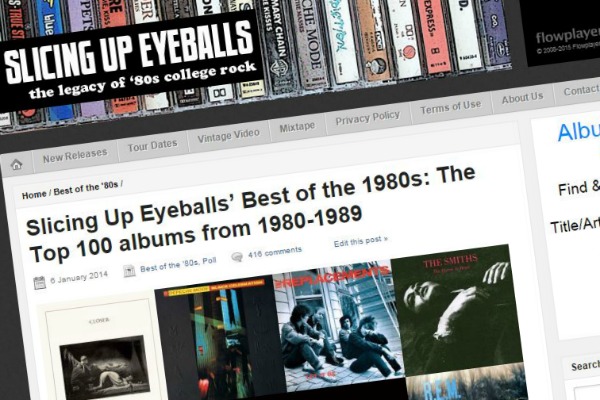Click the category folder icon beside Best of the '80s
Viewport: 600px width, 400px height.
[129, 271]
